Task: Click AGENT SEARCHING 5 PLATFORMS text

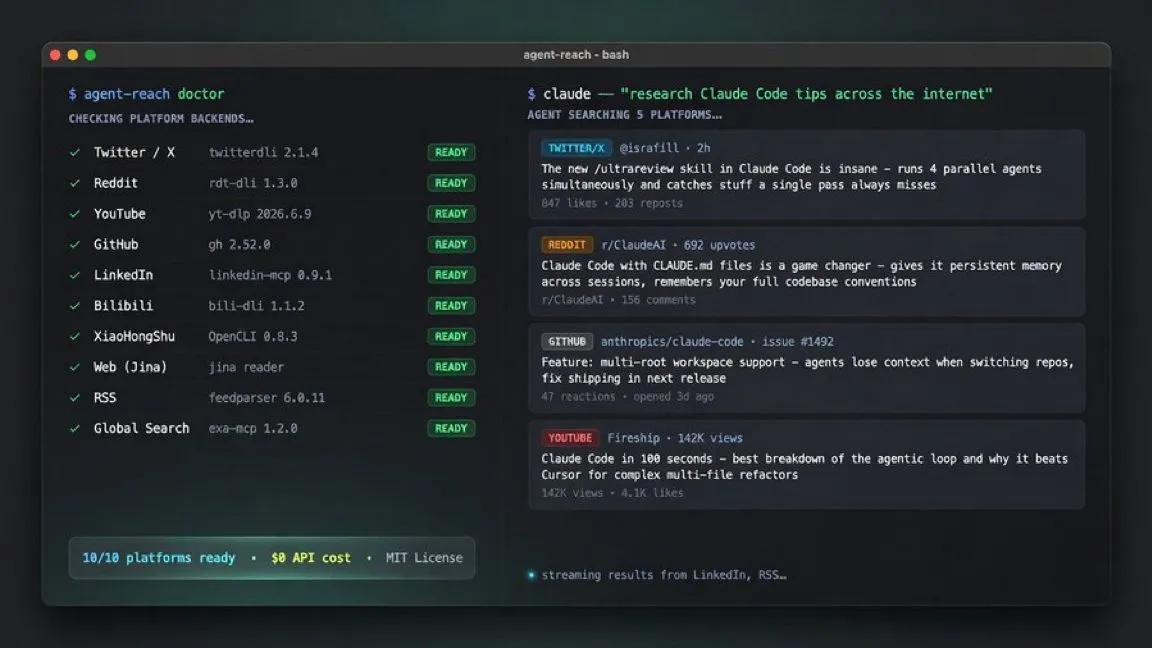Action: tap(624, 115)
